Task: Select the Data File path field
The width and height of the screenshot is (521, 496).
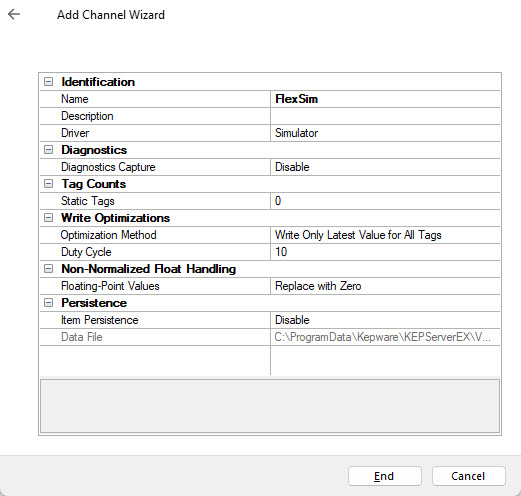Action: pos(385,337)
